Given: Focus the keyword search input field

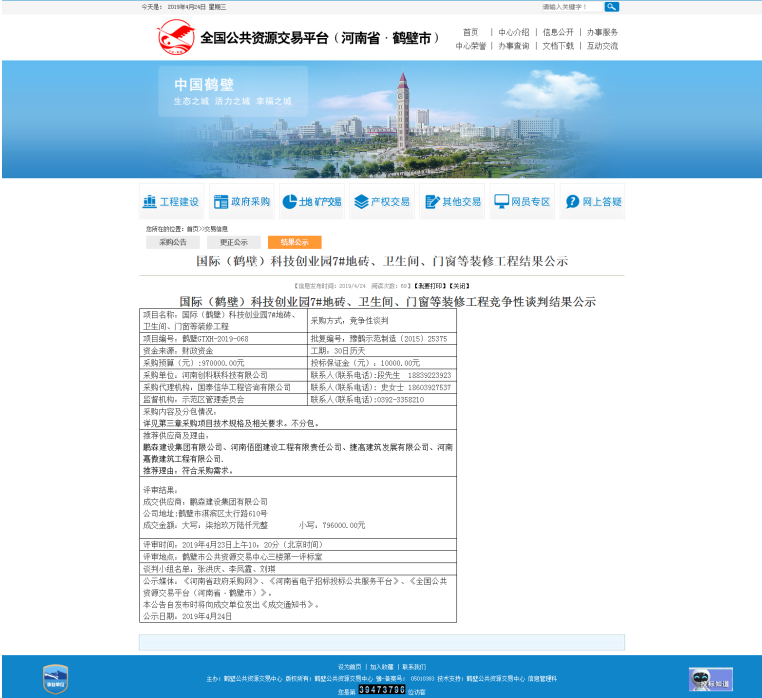Looking at the screenshot, I should tap(571, 6).
